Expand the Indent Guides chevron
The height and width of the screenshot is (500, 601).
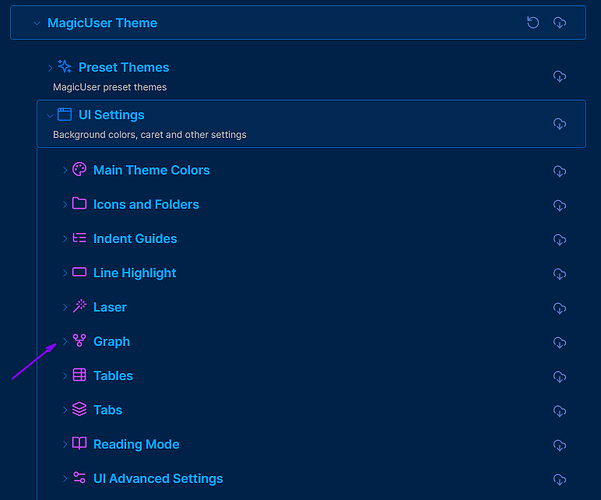click(x=65, y=238)
